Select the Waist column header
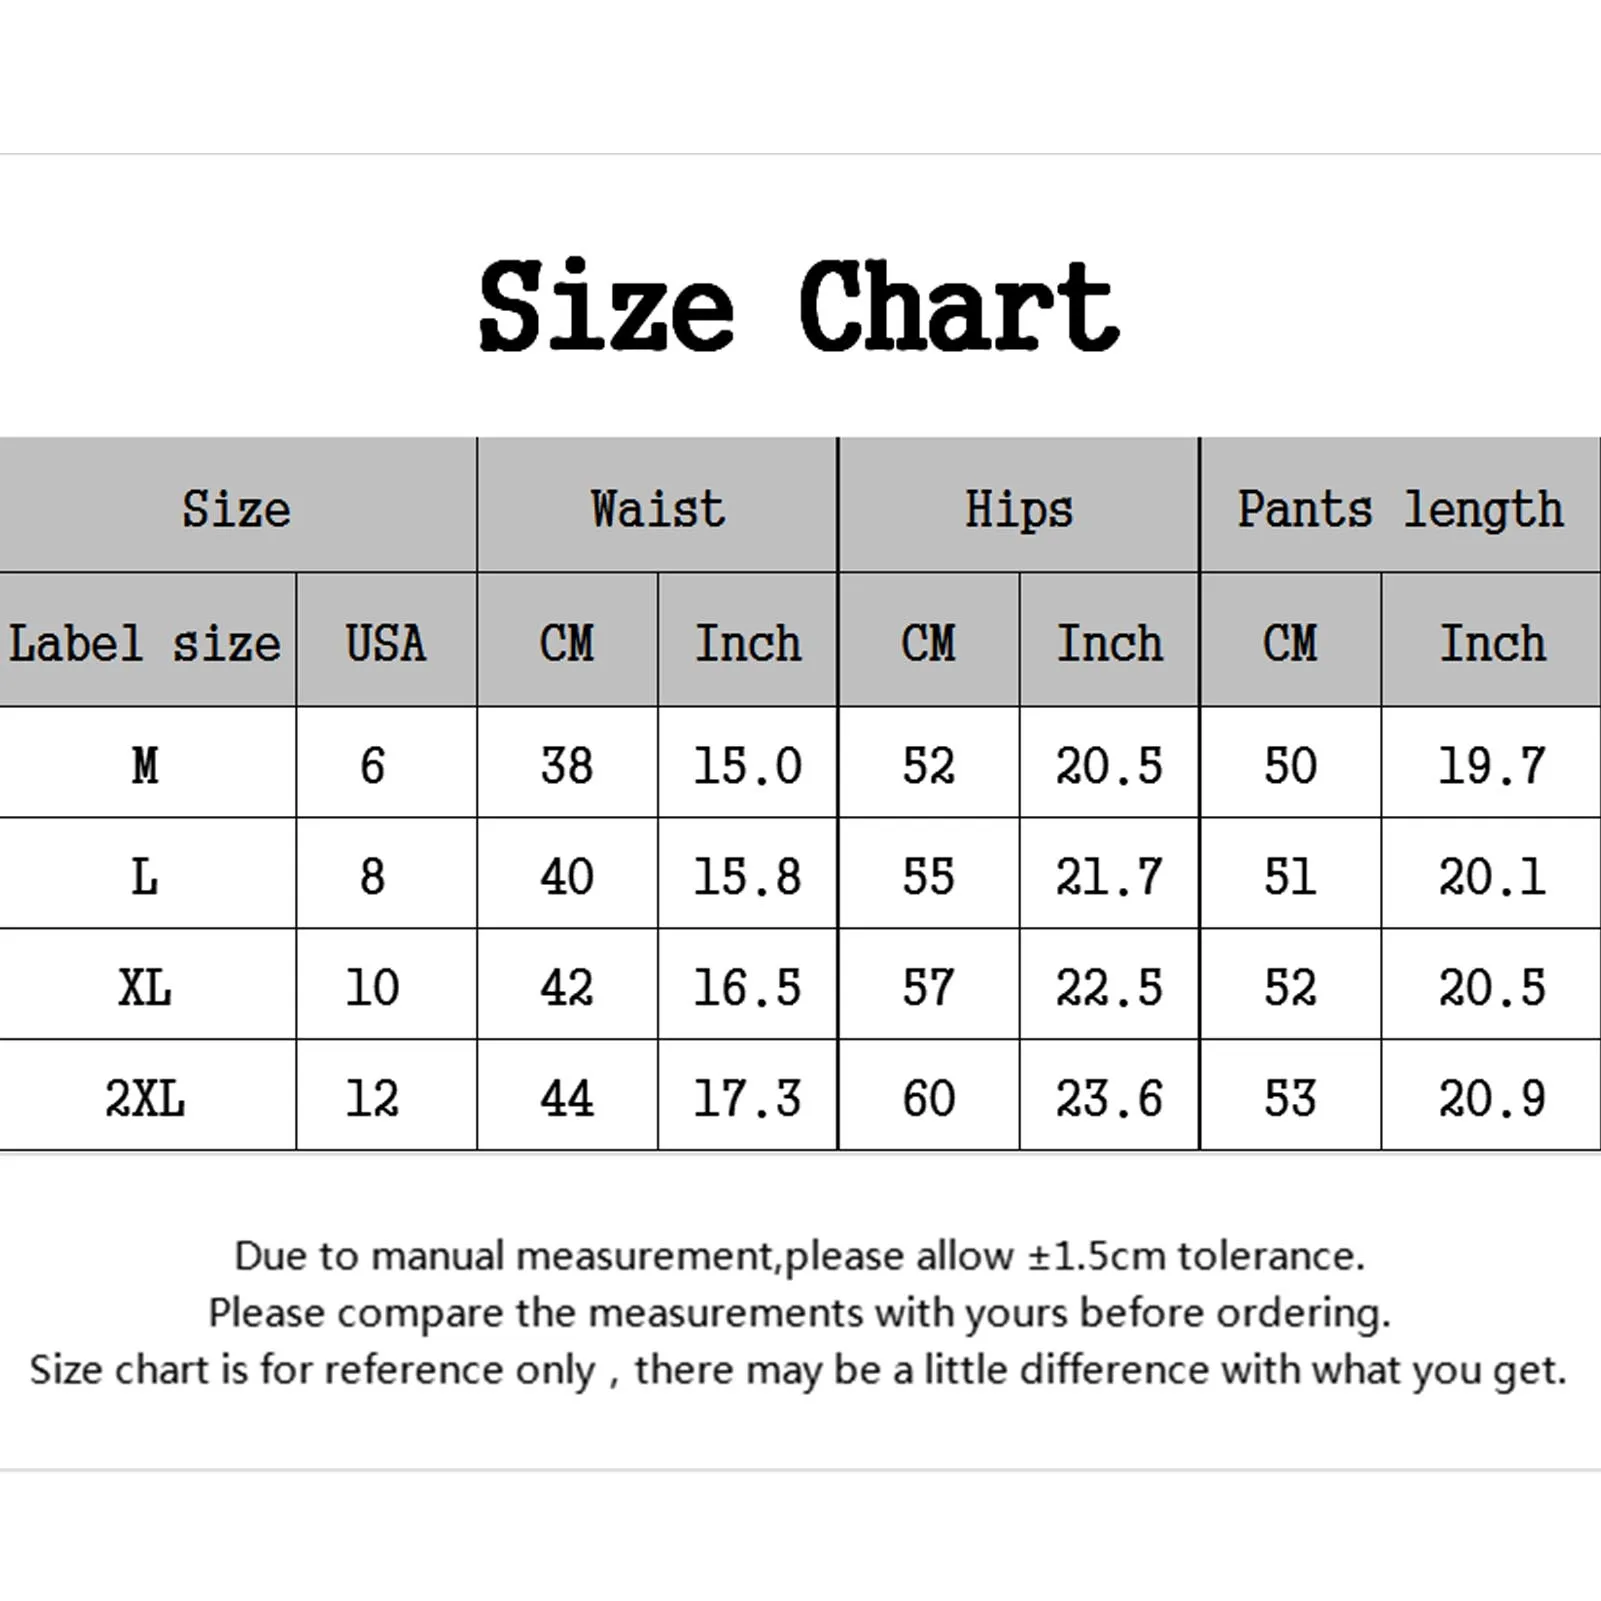The image size is (1601, 1601). point(657,508)
